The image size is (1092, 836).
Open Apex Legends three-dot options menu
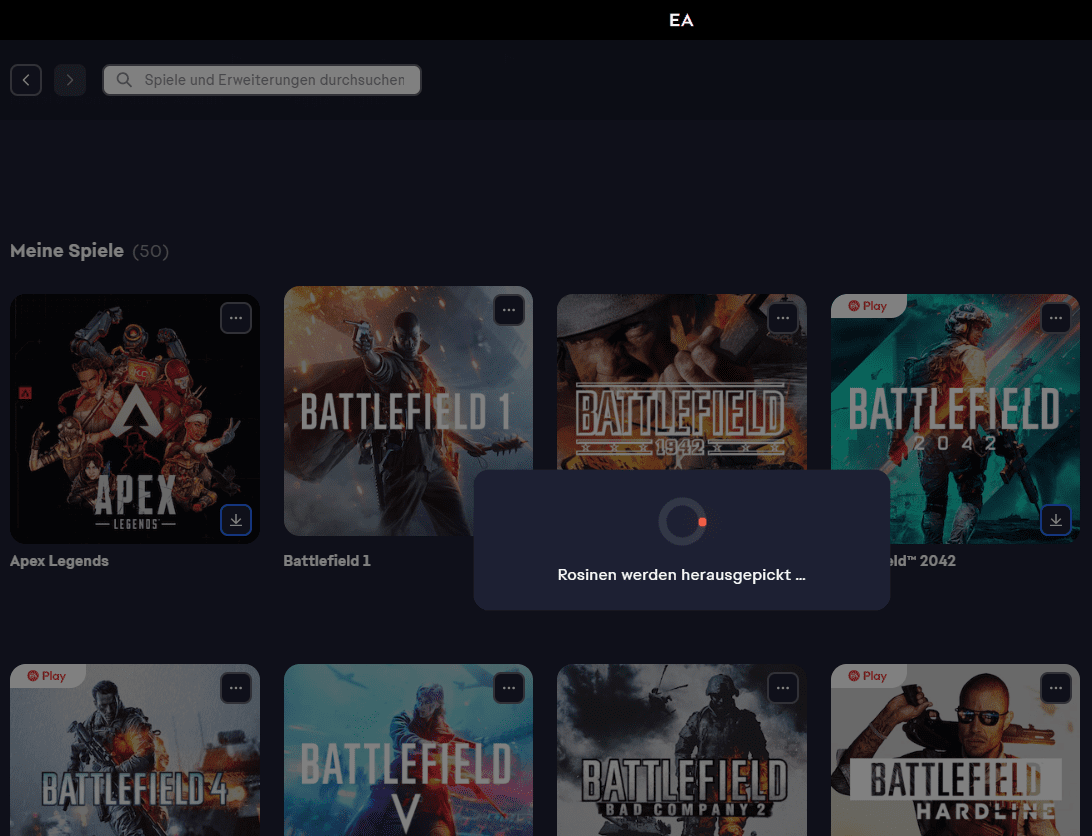pos(236,318)
